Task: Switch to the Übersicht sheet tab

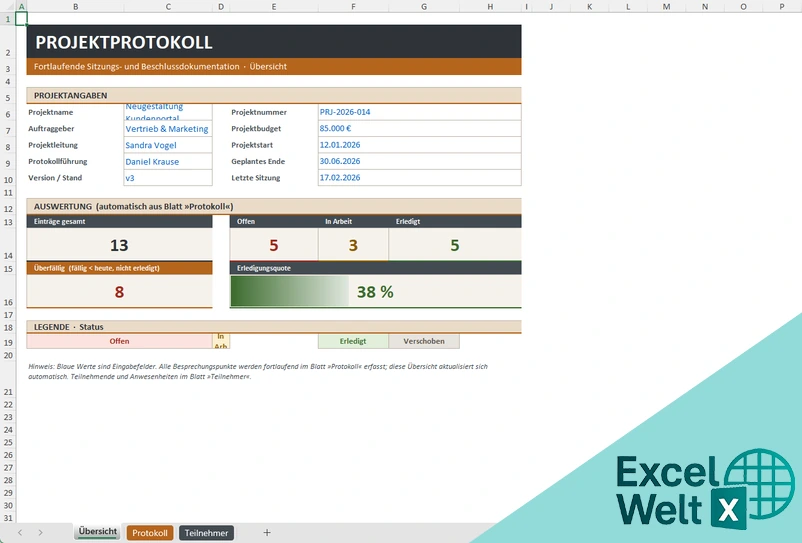Action: coord(98,532)
